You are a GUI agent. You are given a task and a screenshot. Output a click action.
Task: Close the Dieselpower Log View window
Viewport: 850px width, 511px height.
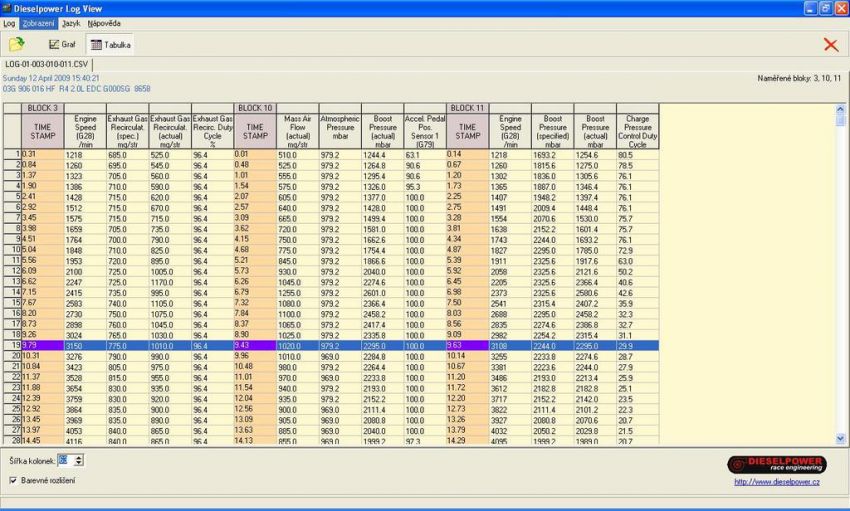click(x=840, y=8)
